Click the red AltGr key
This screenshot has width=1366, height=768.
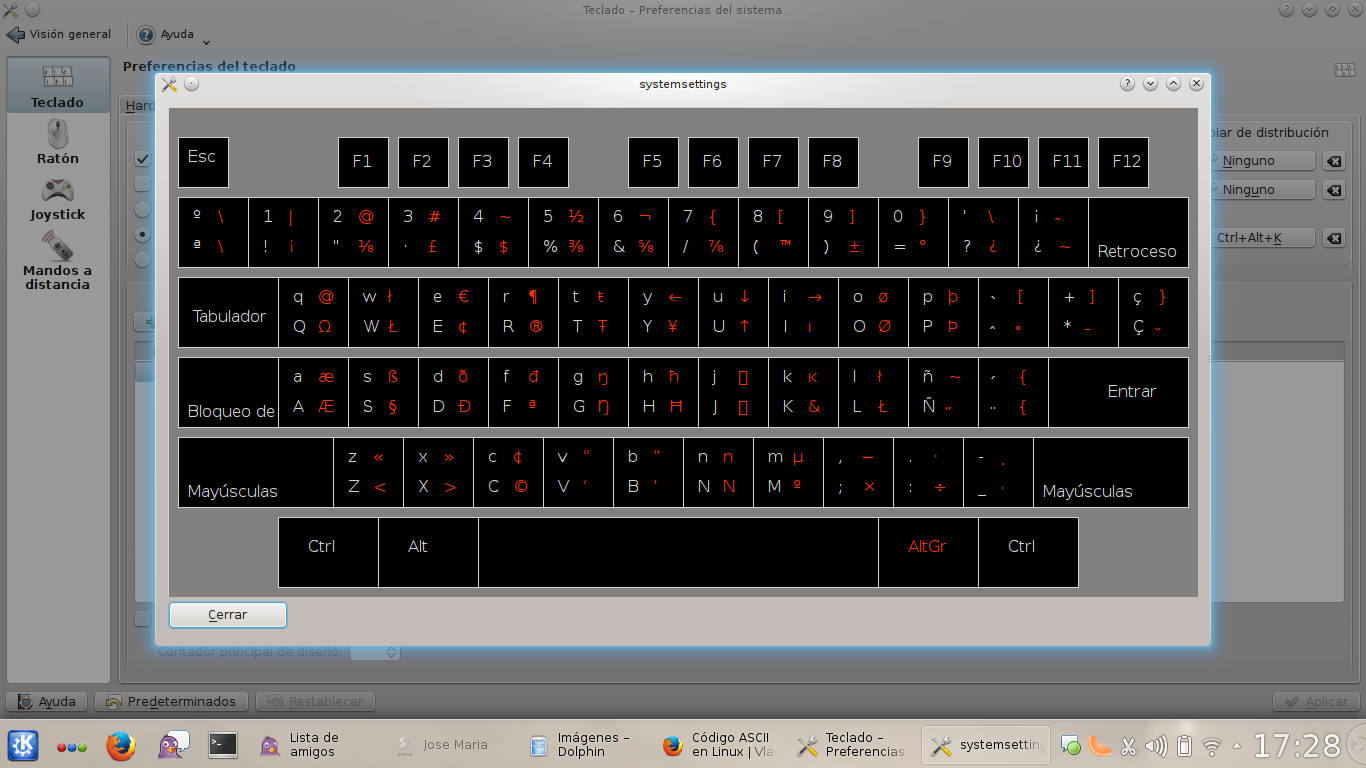click(x=928, y=552)
